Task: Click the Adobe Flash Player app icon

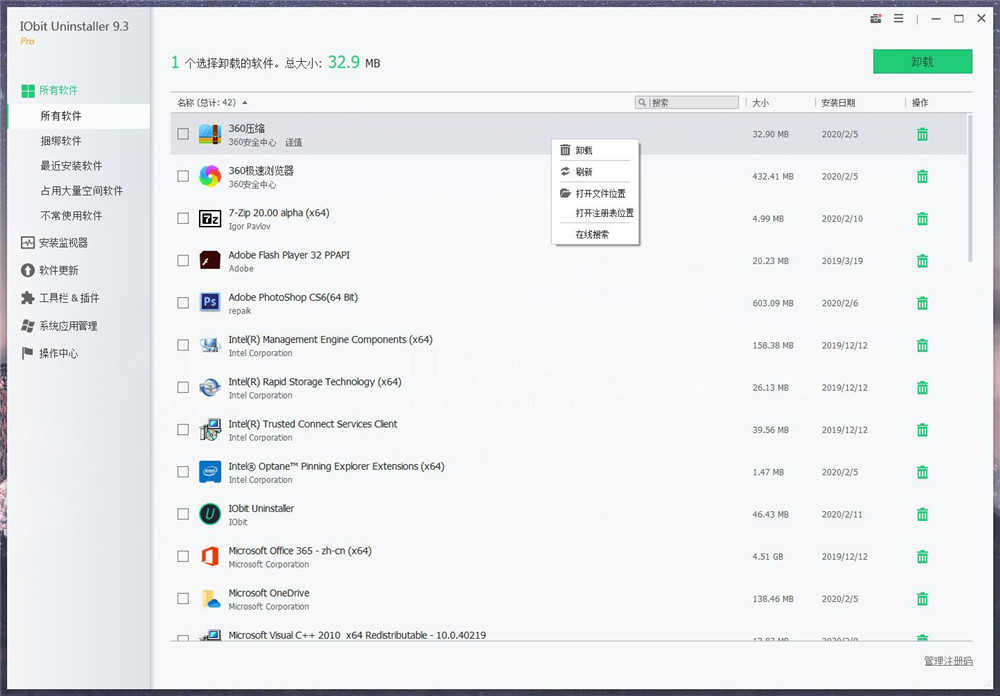Action: [x=210, y=260]
